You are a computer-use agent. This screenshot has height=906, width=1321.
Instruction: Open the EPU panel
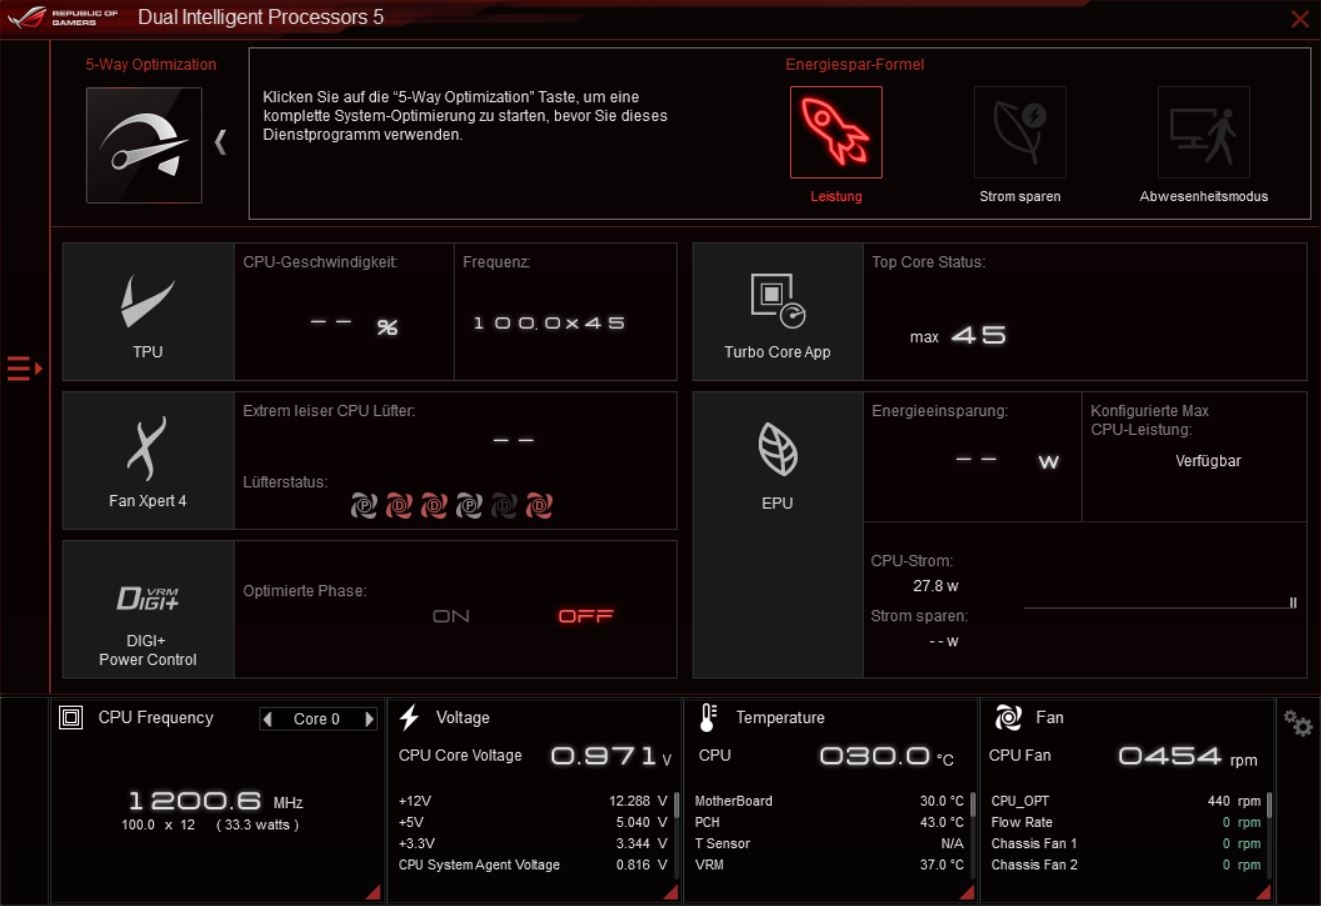[x=778, y=535]
